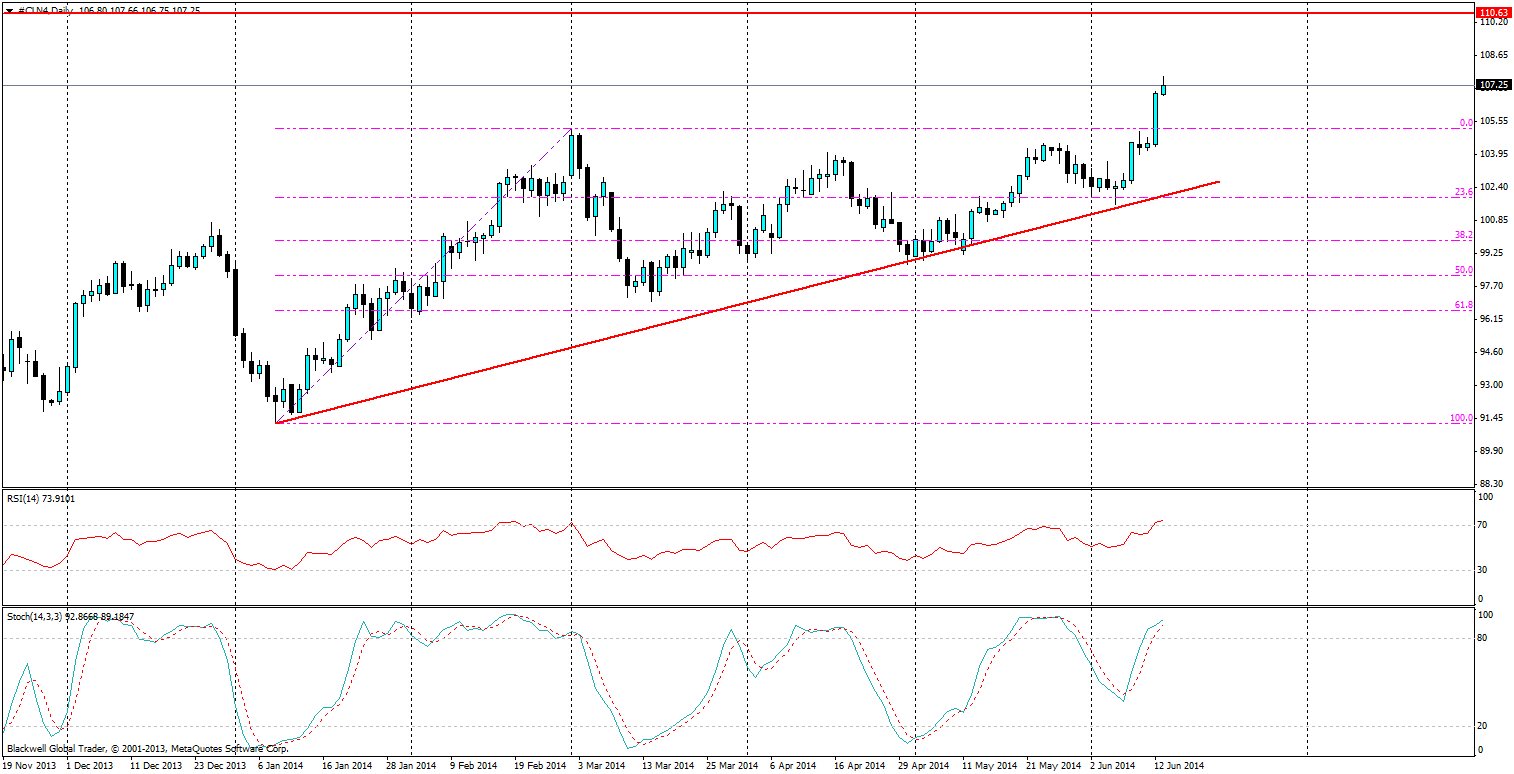Click the Blackwell Global Trader copyright text
This screenshot has width=1514, height=774.
(147, 748)
